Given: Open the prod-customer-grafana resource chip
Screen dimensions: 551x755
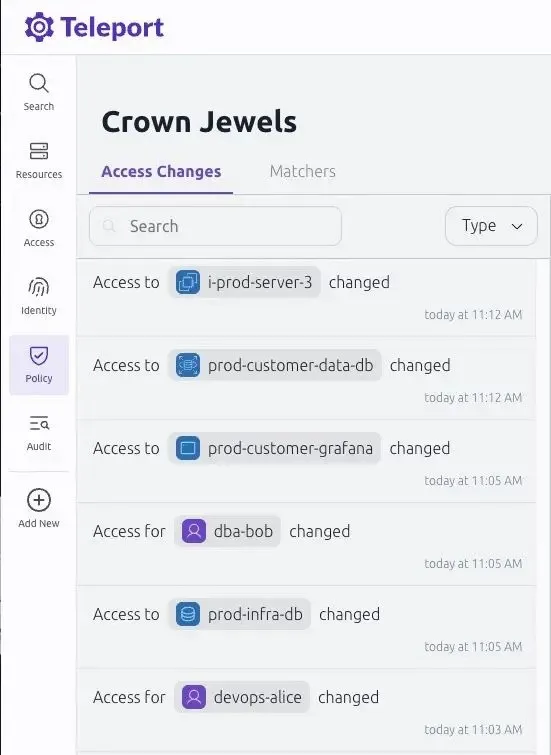Looking at the screenshot, I should click(x=275, y=448).
